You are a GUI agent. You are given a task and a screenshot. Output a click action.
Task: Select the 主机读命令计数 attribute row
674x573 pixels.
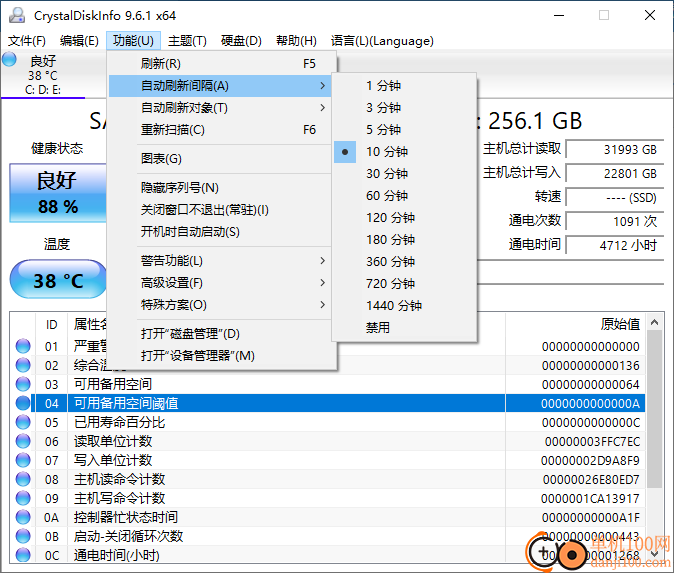pyautogui.click(x=328, y=479)
